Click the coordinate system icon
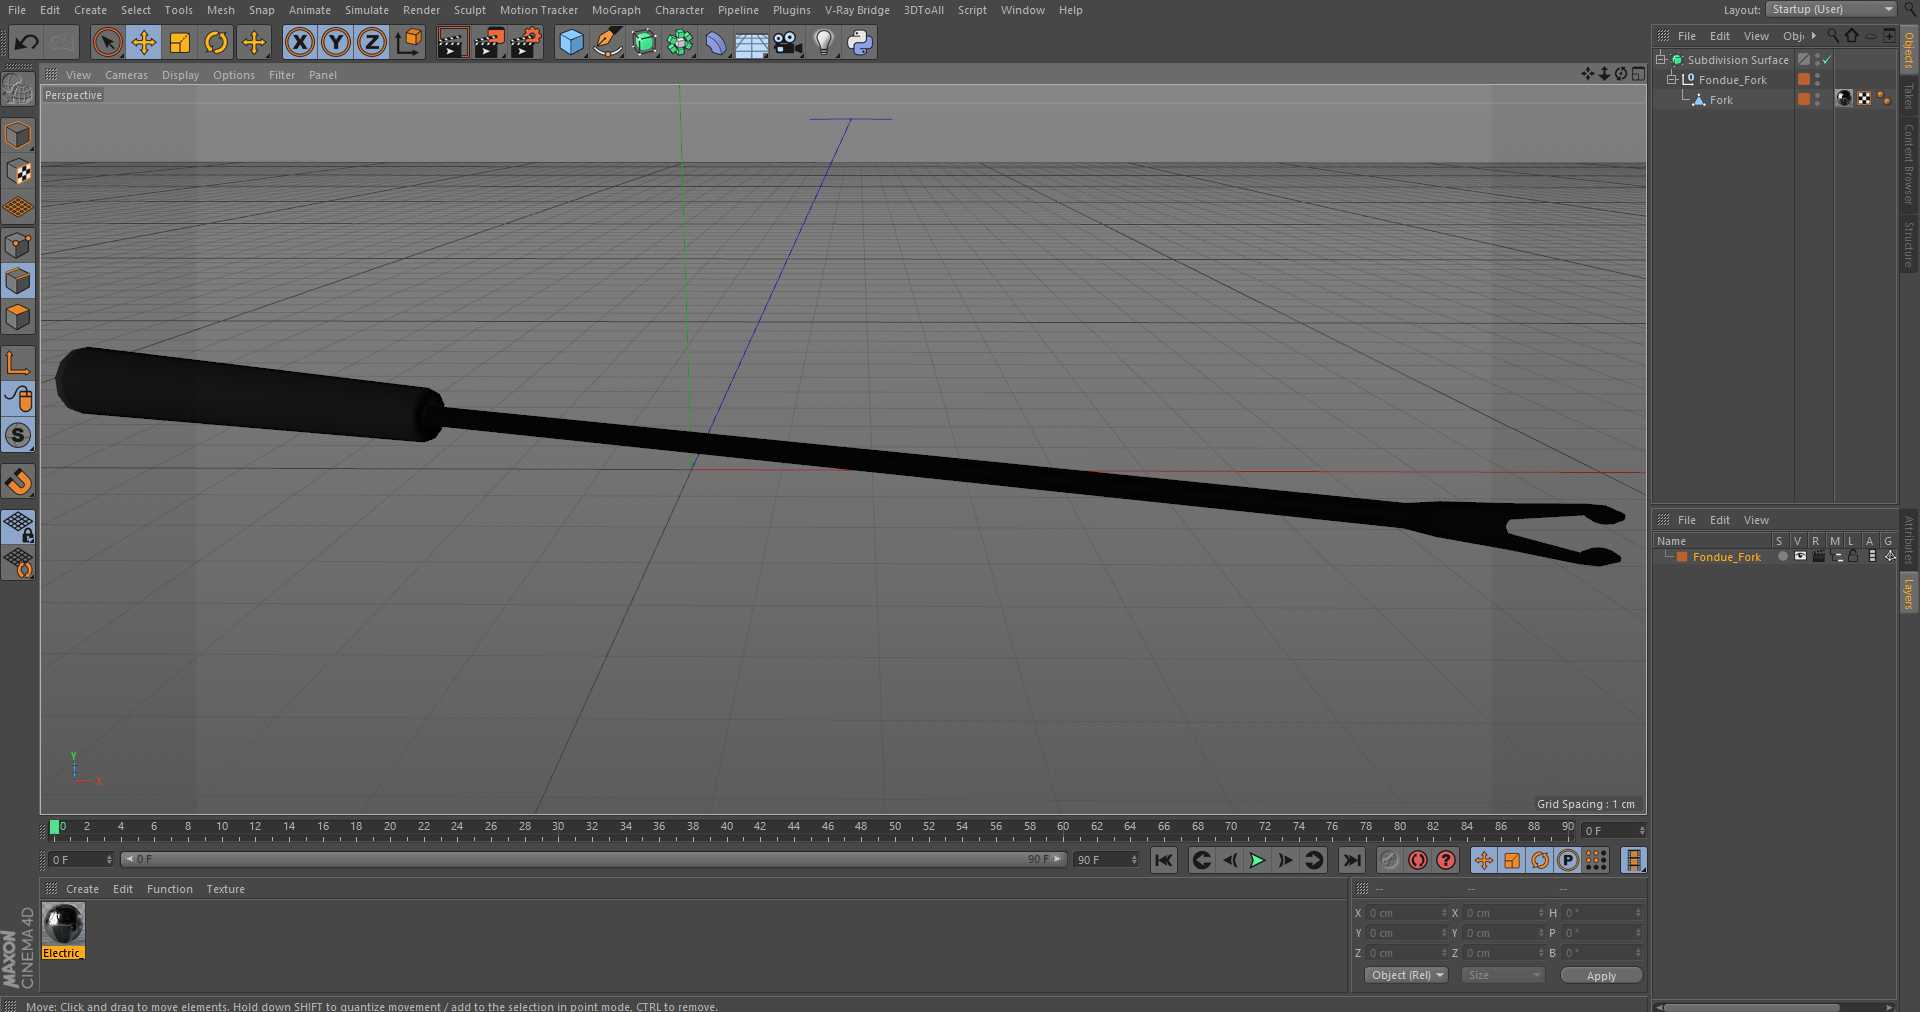This screenshot has width=1920, height=1012. point(409,42)
